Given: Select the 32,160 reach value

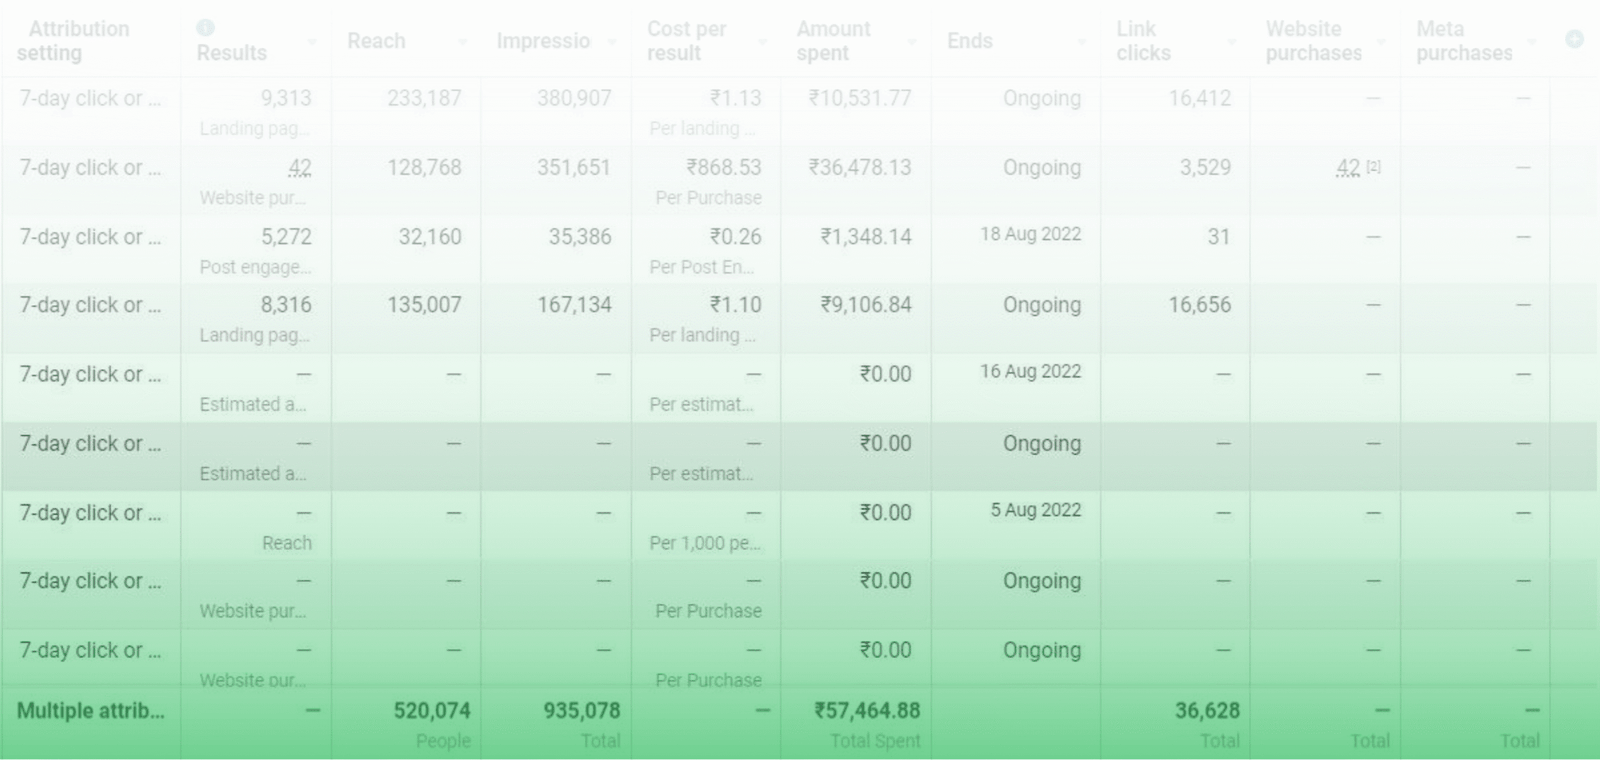Looking at the screenshot, I should [430, 237].
